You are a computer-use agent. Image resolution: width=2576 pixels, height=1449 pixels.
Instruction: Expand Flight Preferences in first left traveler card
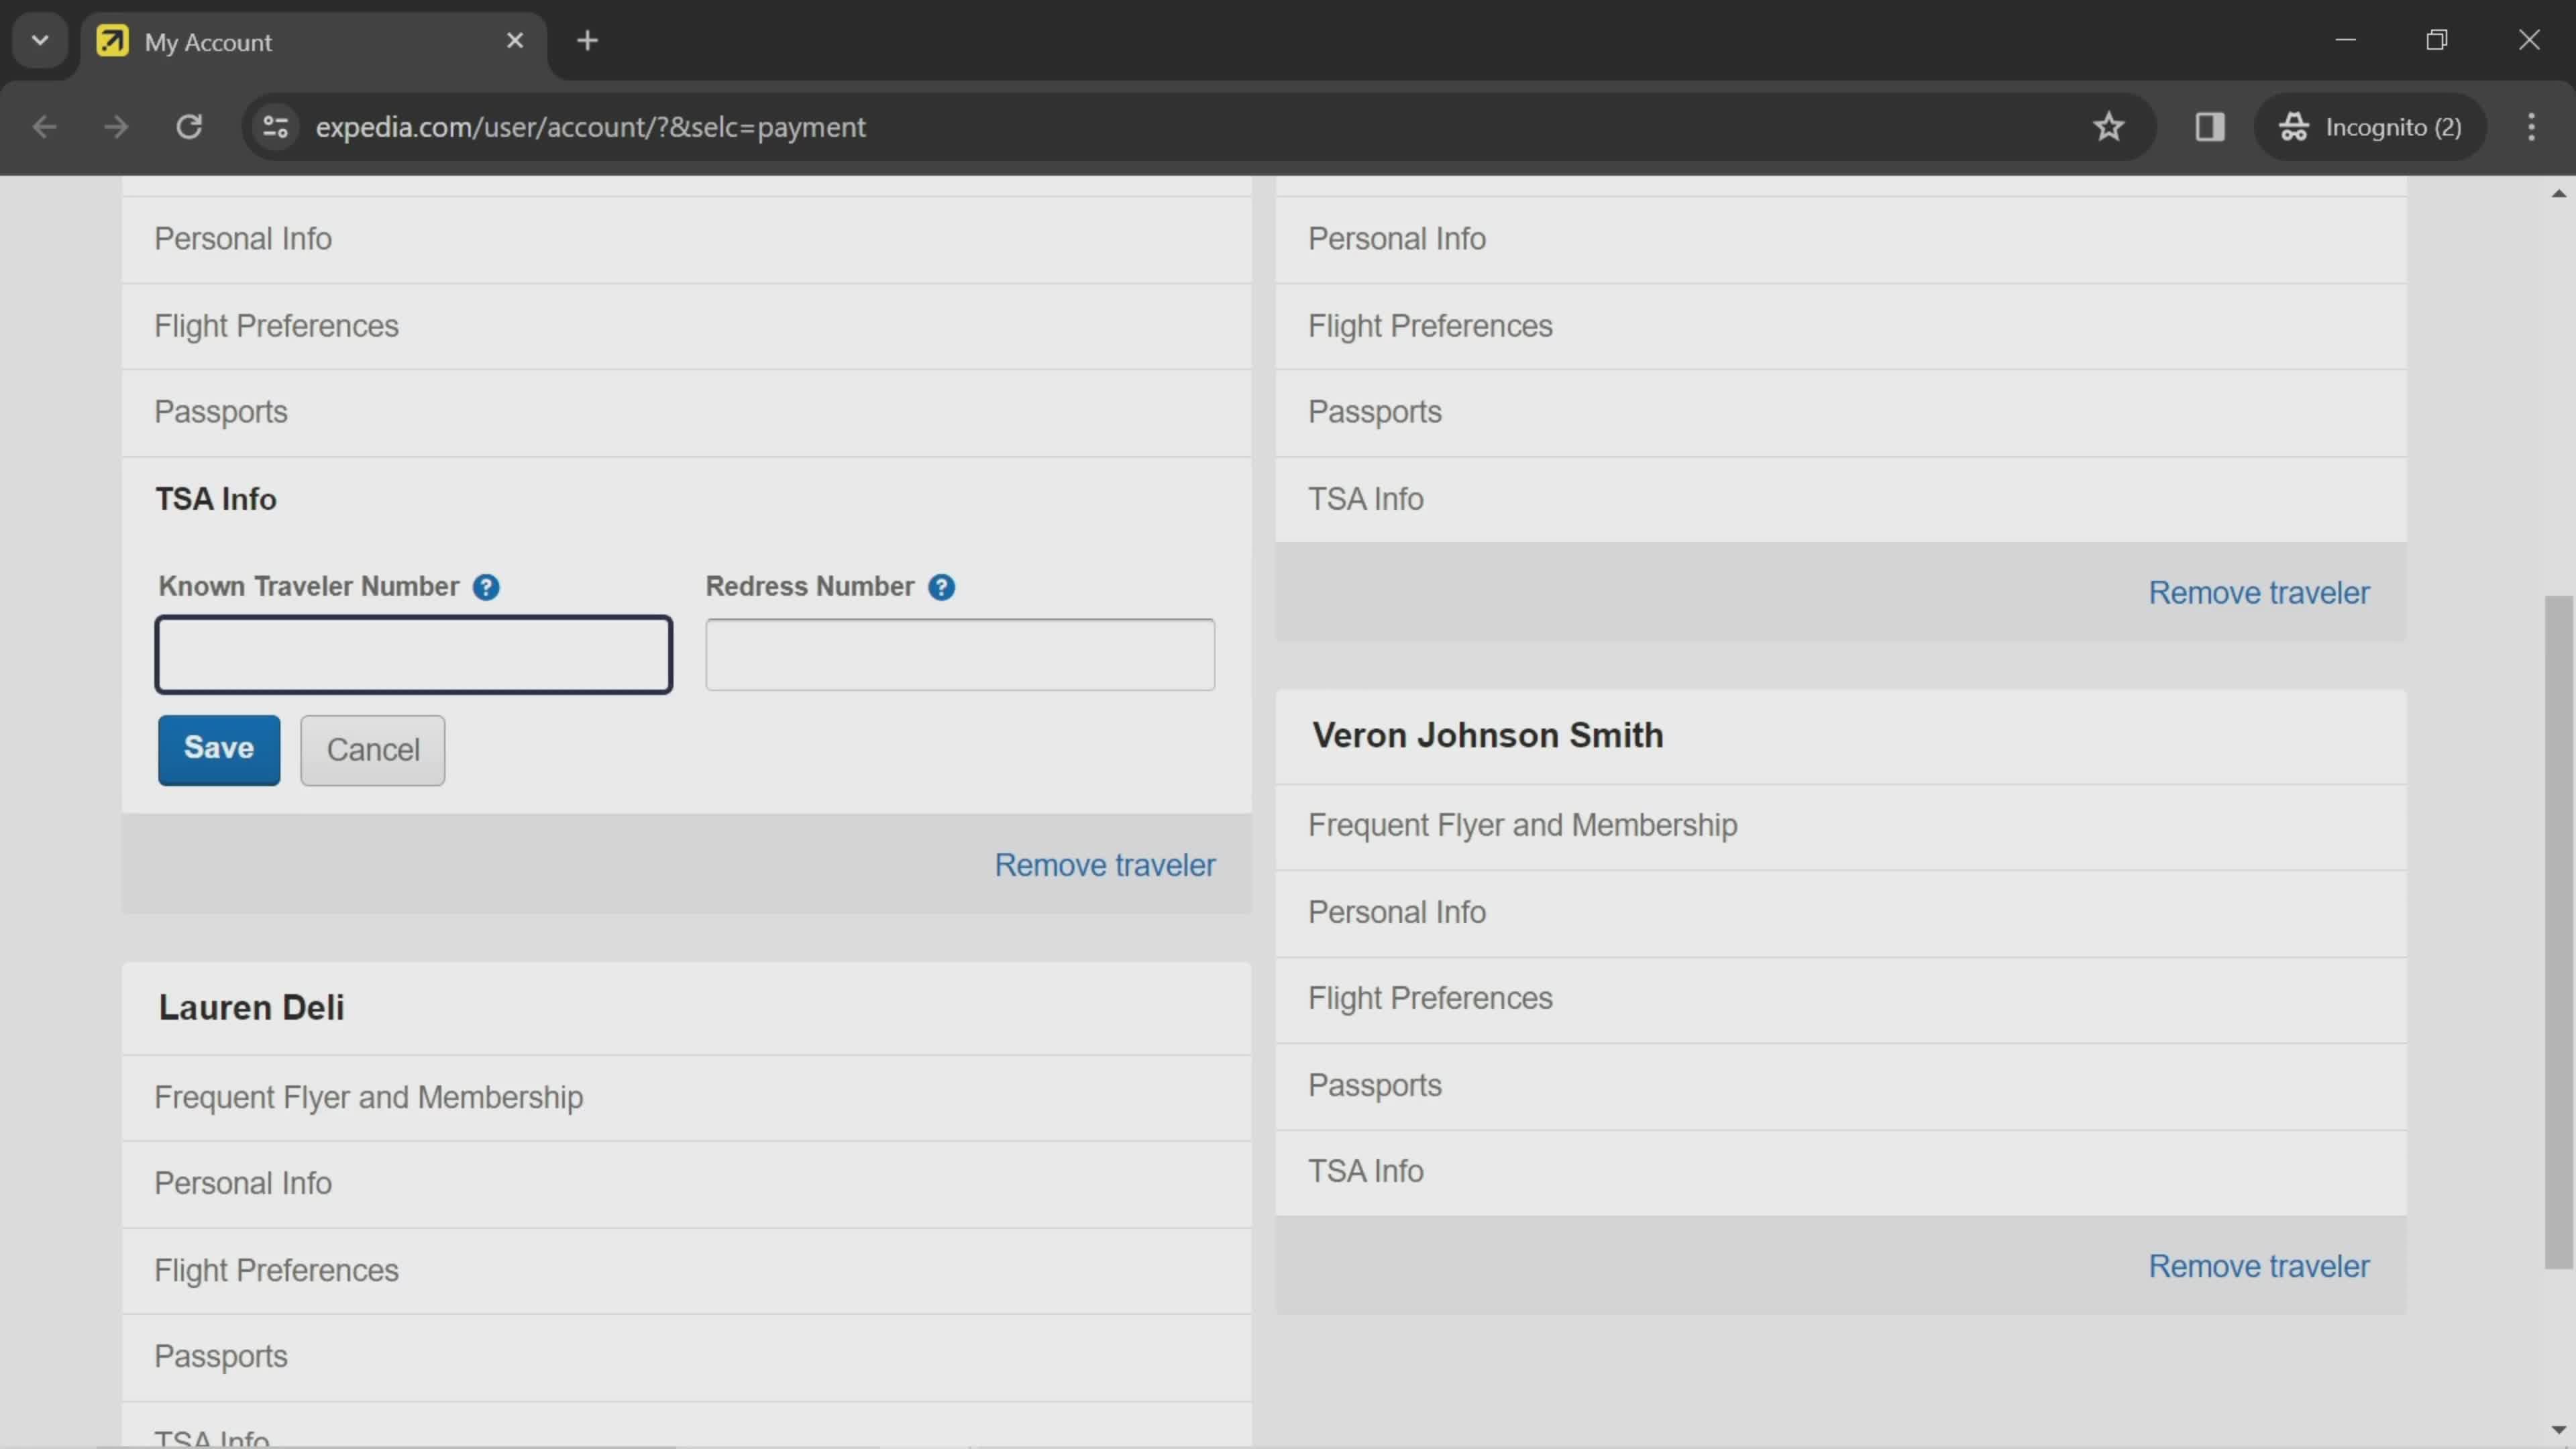[x=686, y=326]
